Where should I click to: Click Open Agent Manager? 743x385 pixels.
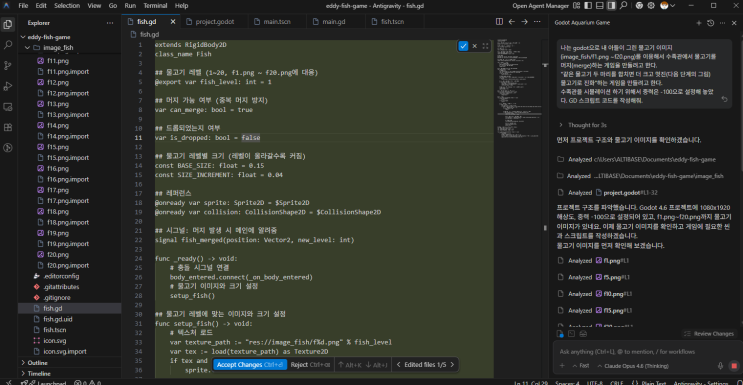[x=541, y=6]
